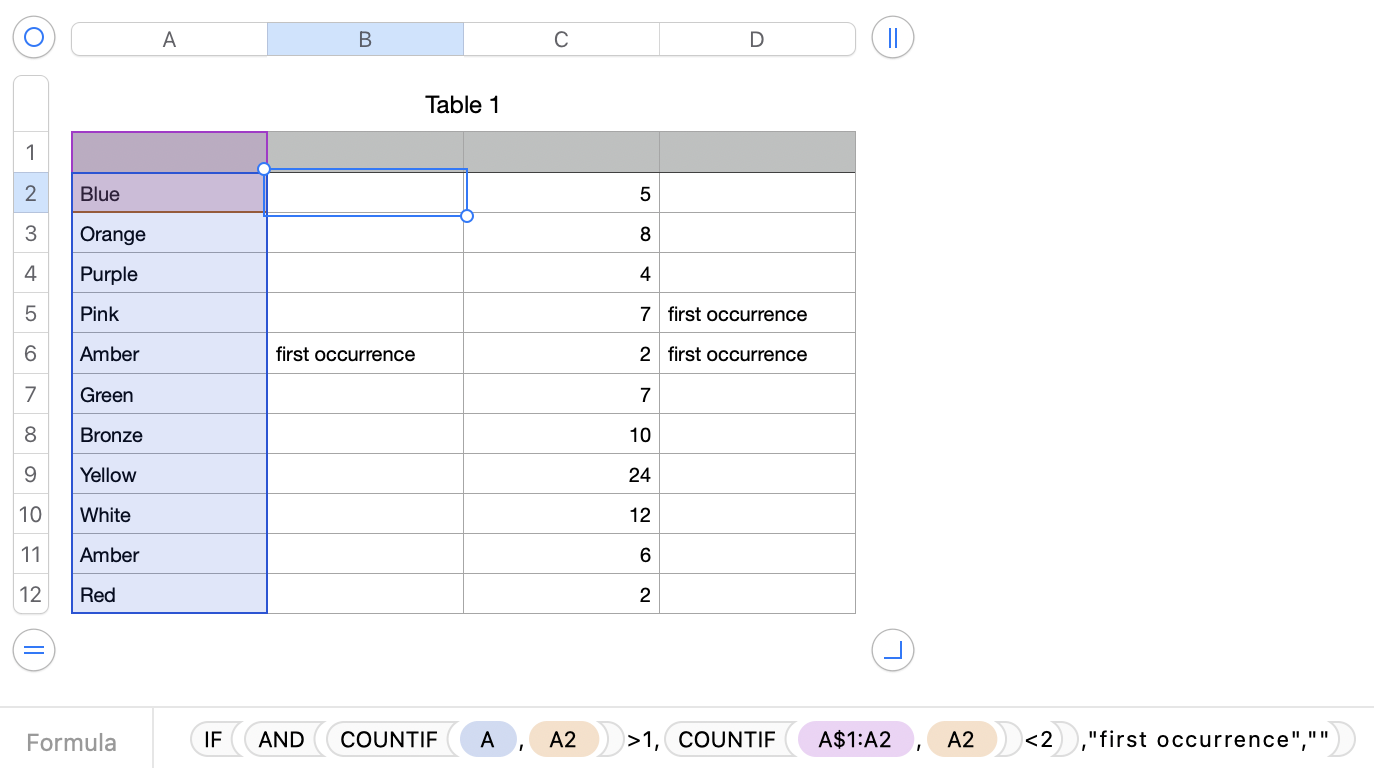
Task: Click the bottom-right selection handle of cell B2
Action: point(467,216)
